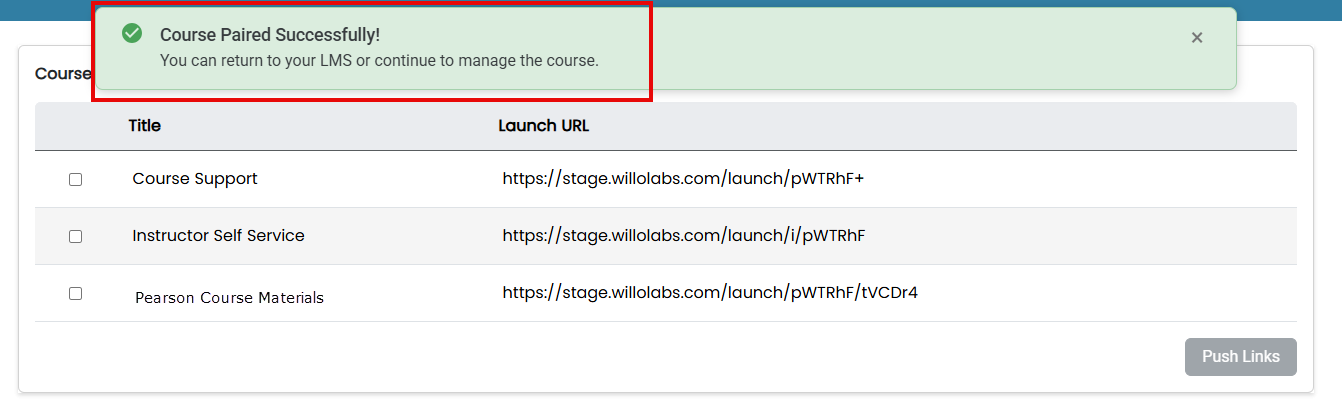Screen dimensions: 1342x419
Task: Check the Pearson Course Materials checkbox
Action: 75,294
